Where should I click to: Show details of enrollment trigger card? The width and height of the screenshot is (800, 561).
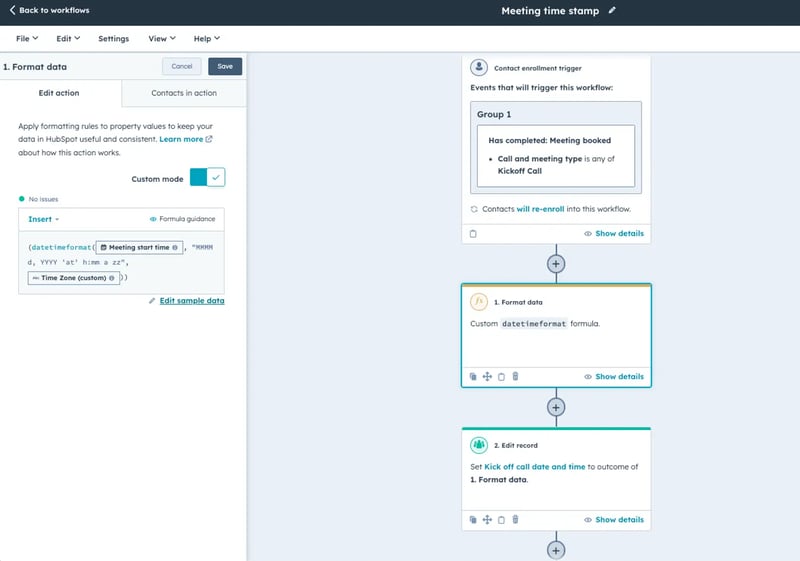(614, 234)
